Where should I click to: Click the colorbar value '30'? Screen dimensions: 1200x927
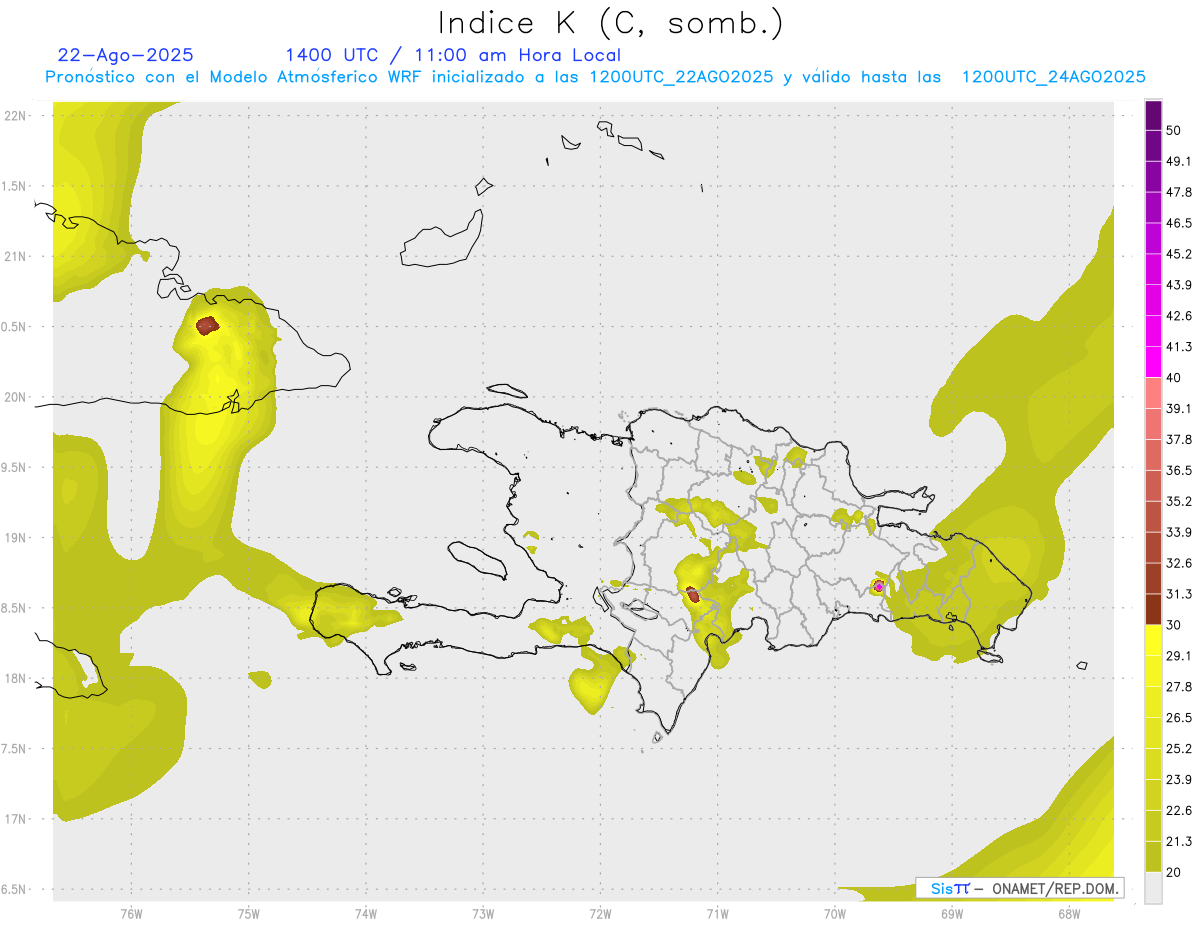pyautogui.click(x=1175, y=625)
